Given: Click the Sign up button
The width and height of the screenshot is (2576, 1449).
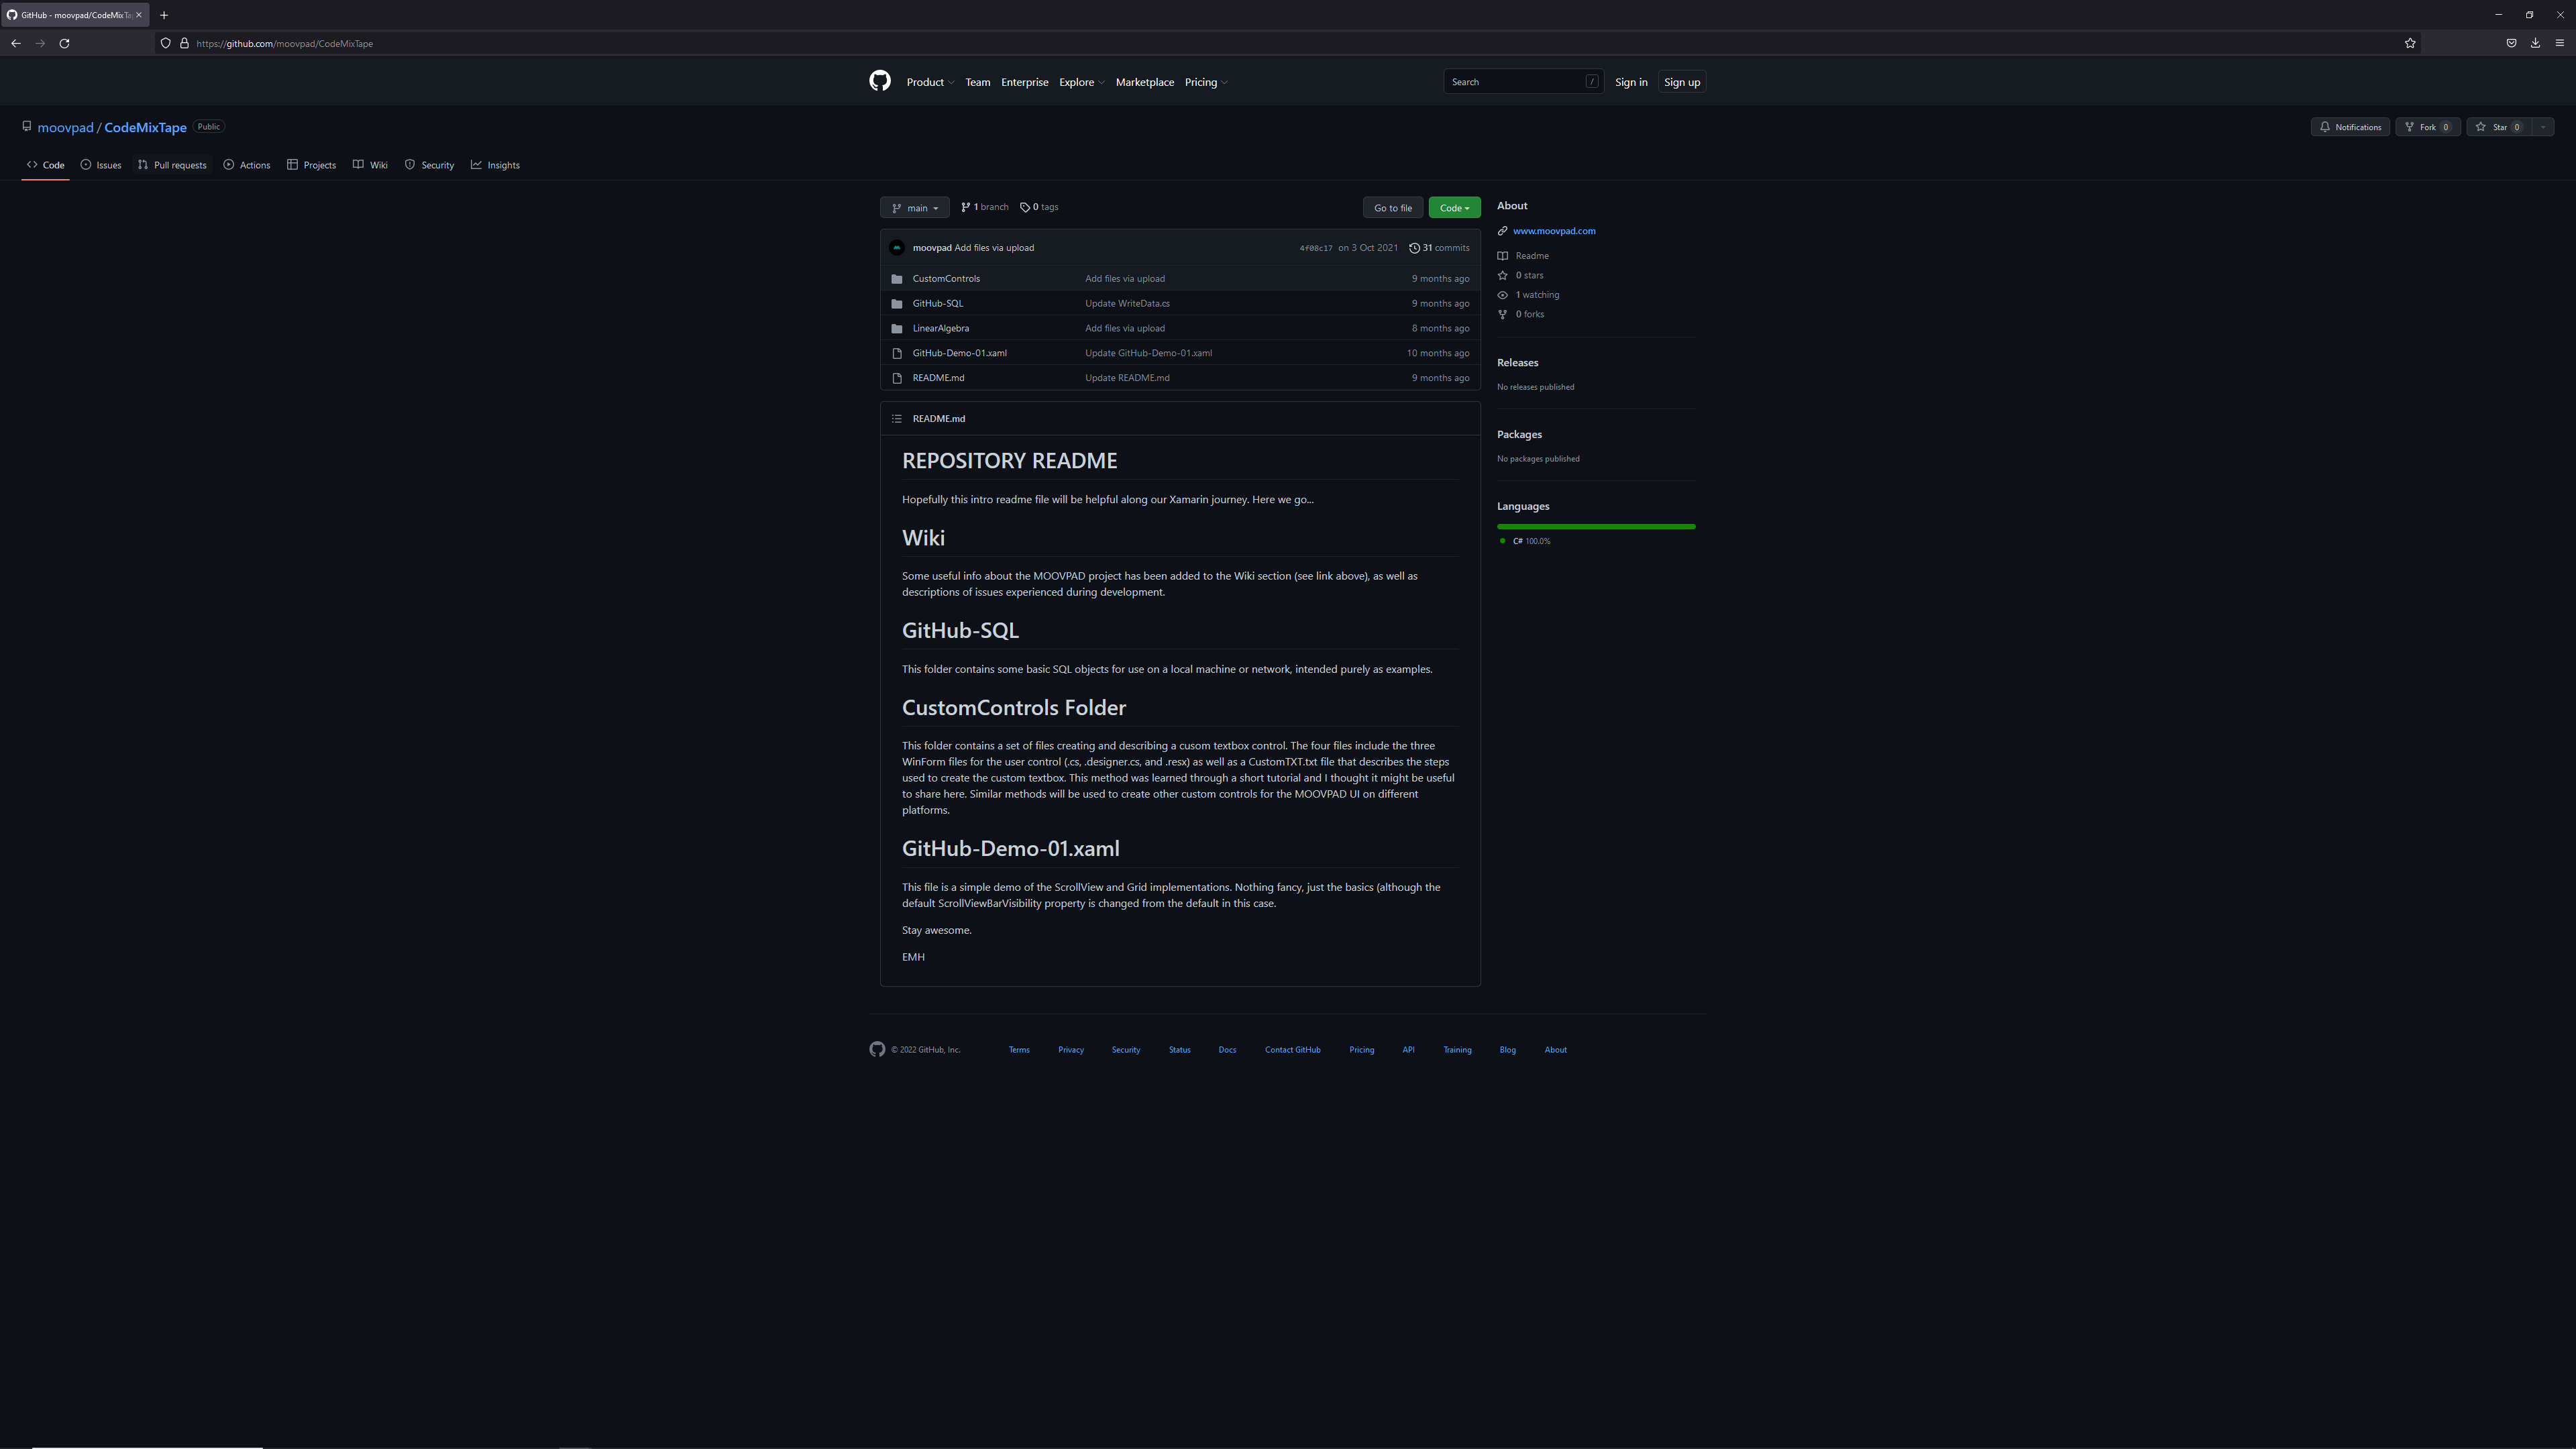Looking at the screenshot, I should (x=1682, y=82).
